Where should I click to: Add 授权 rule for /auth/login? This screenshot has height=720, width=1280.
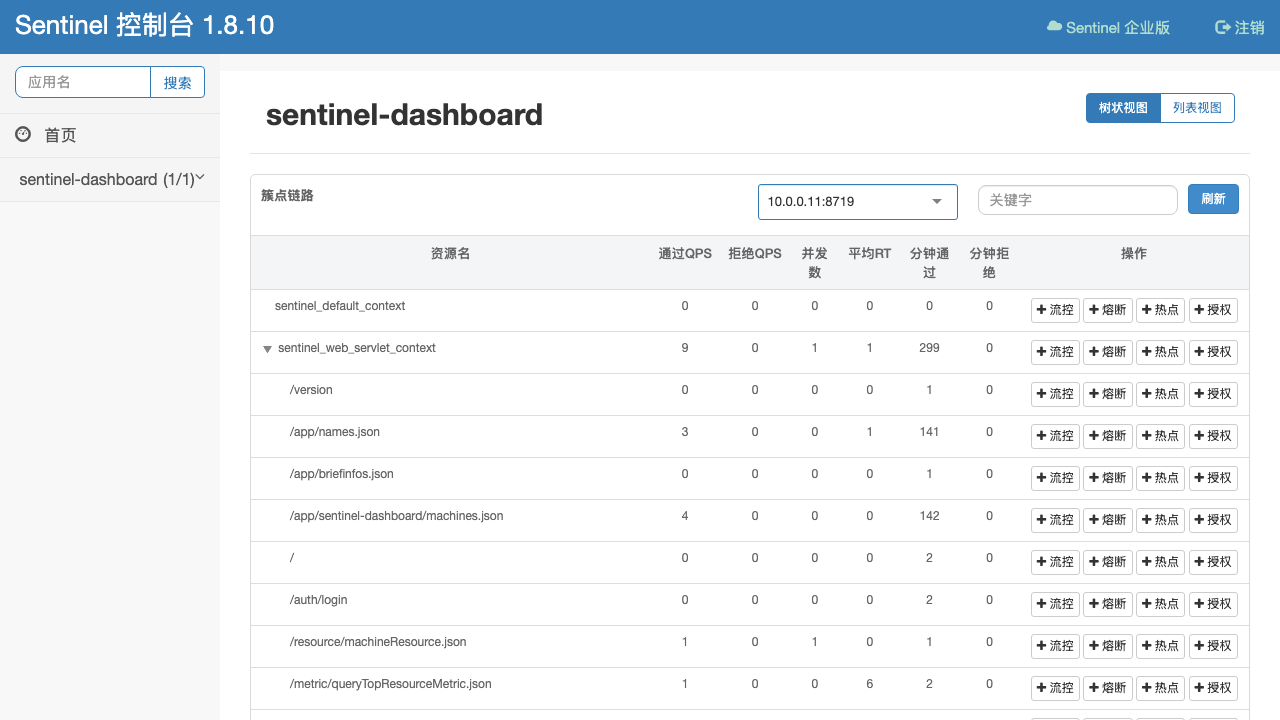point(1213,604)
